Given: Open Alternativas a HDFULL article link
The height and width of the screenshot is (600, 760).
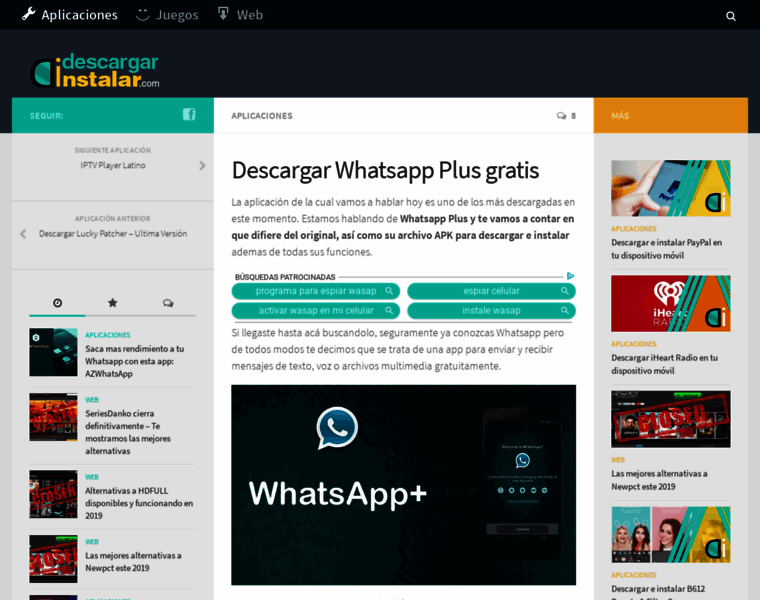Looking at the screenshot, I should 139,503.
